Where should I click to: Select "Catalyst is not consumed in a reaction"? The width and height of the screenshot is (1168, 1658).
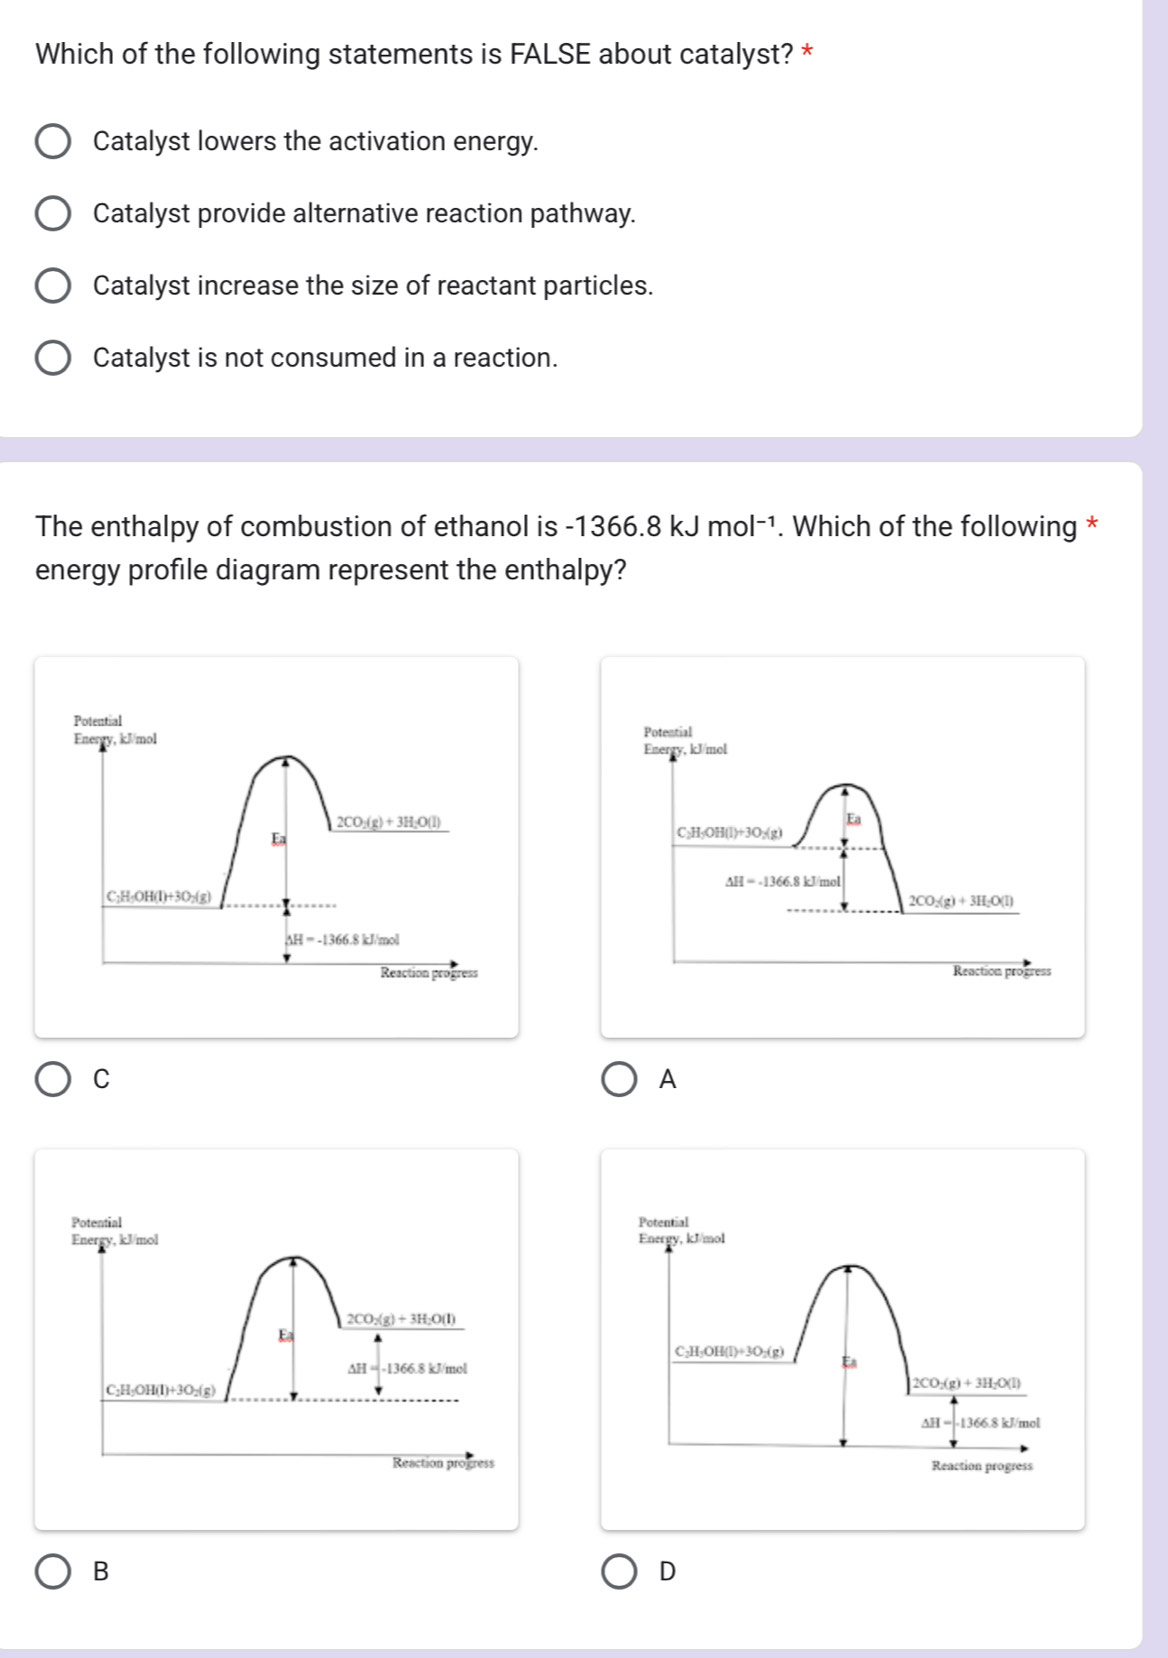click(55, 356)
